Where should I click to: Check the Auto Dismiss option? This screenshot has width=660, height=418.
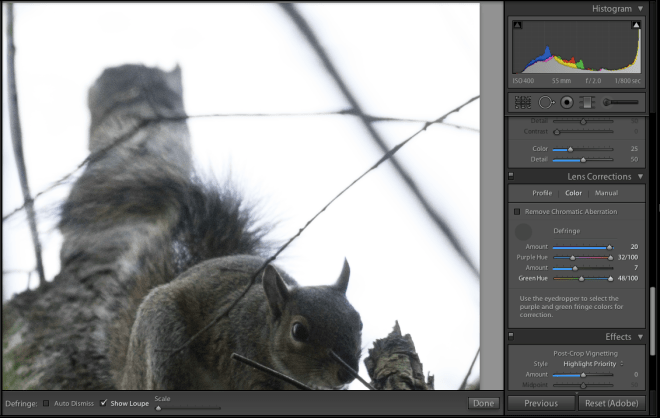pos(46,403)
